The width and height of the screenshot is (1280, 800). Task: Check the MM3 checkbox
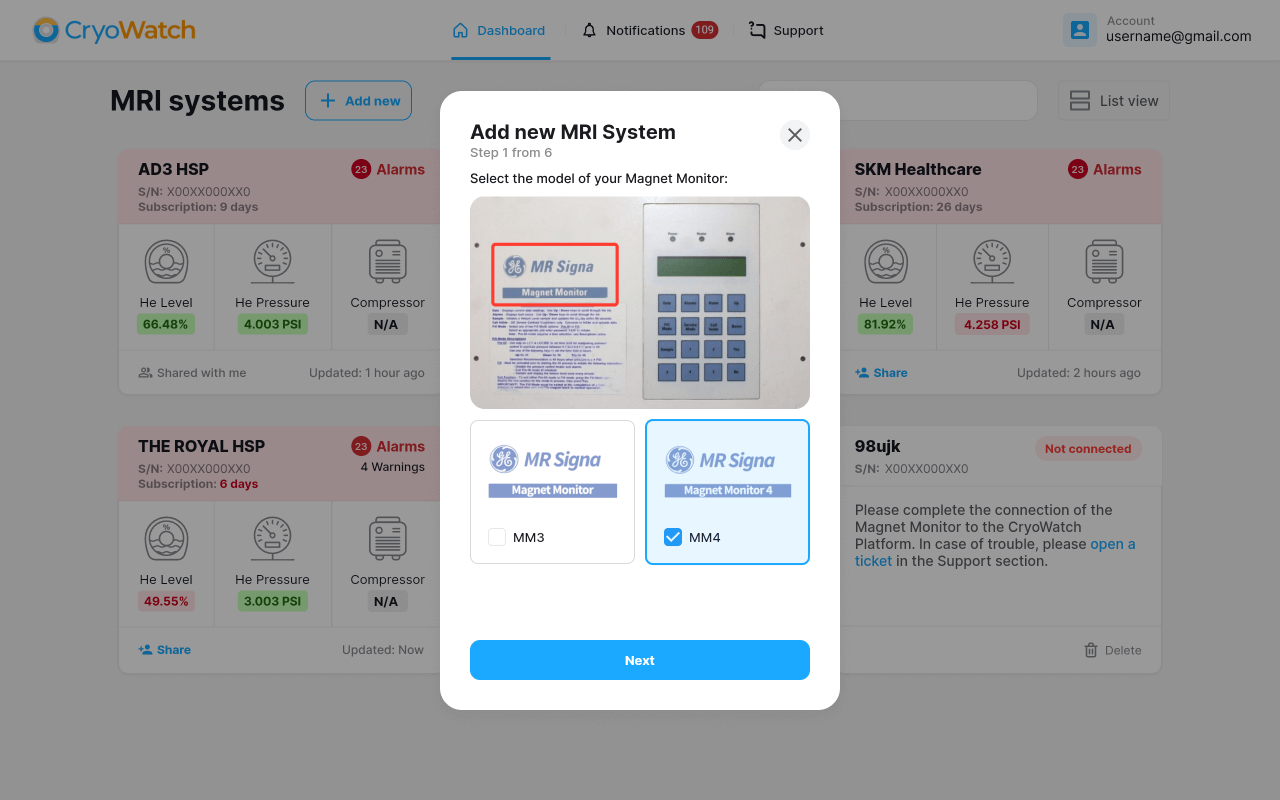497,537
